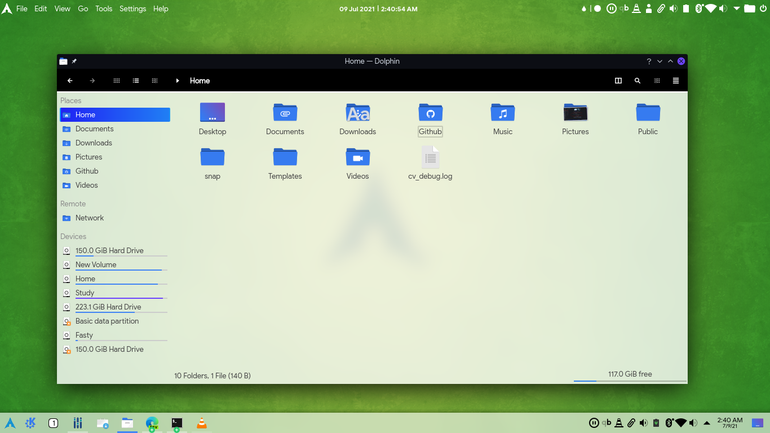Open the Settings menu
Viewport: 770px width, 433px height.
133,9
